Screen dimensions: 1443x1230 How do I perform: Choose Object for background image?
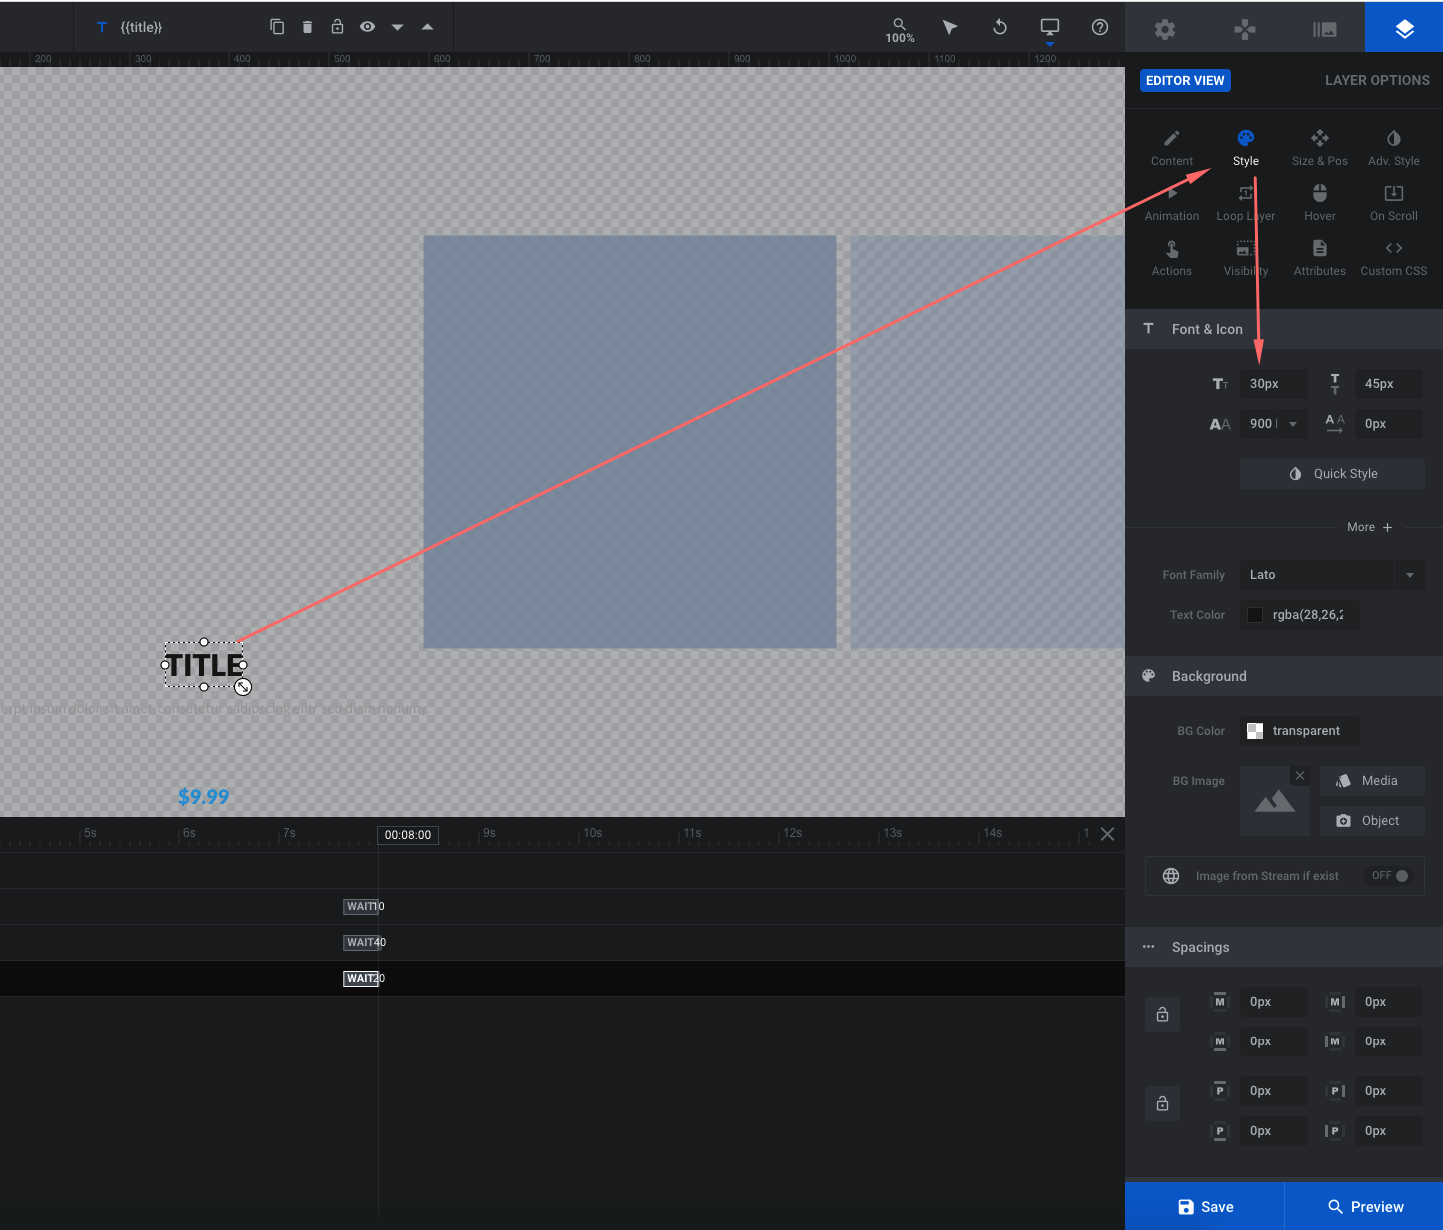pos(1372,821)
